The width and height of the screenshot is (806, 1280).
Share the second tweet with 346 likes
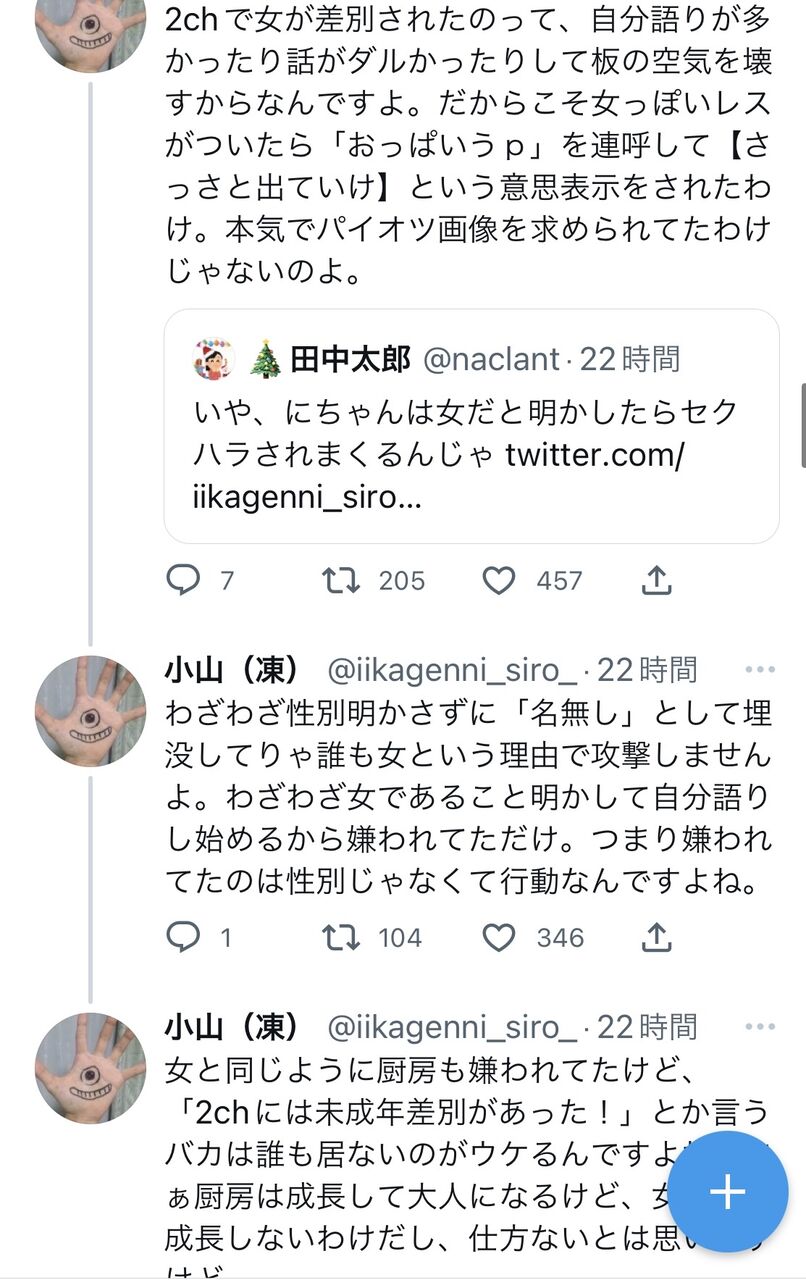(x=655, y=937)
